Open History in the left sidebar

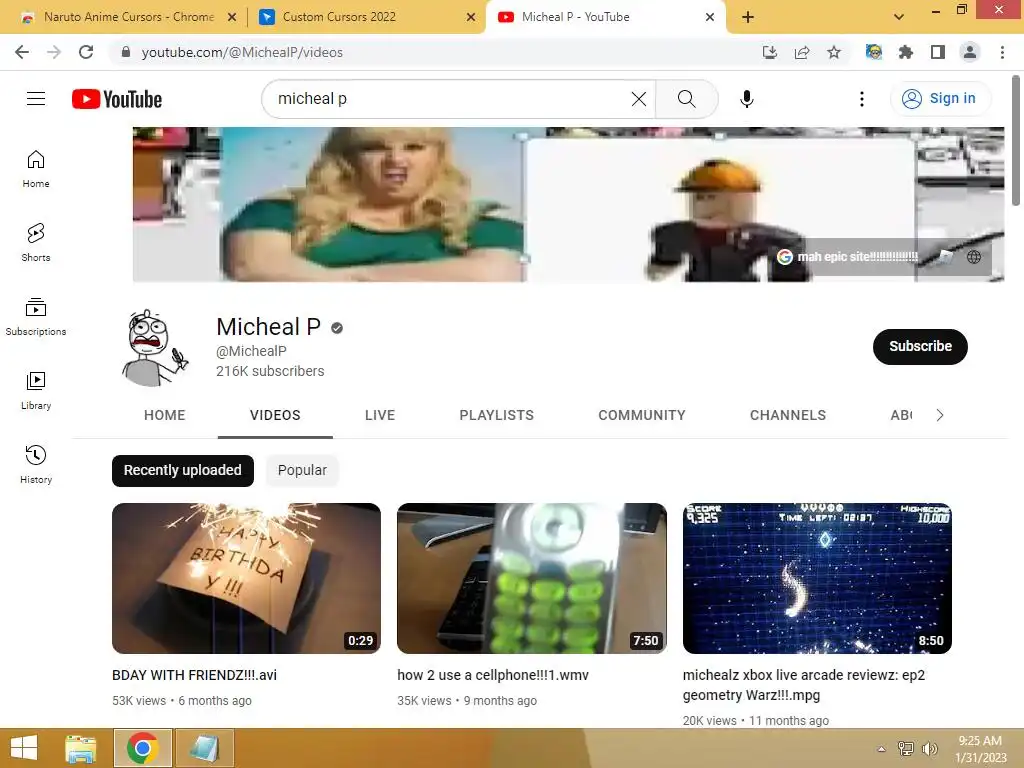click(36, 464)
